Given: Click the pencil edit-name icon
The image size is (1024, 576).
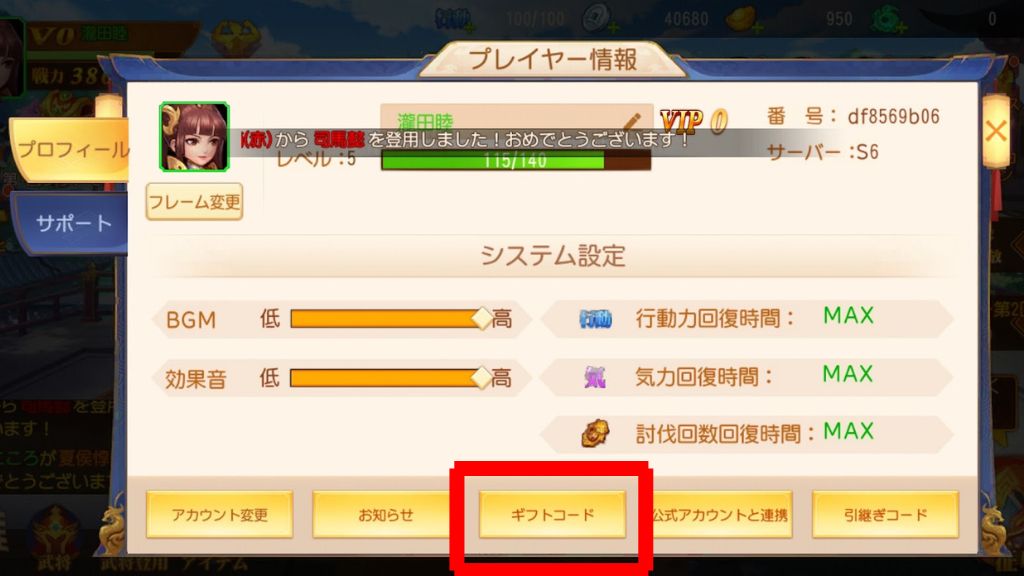Looking at the screenshot, I should (632, 121).
